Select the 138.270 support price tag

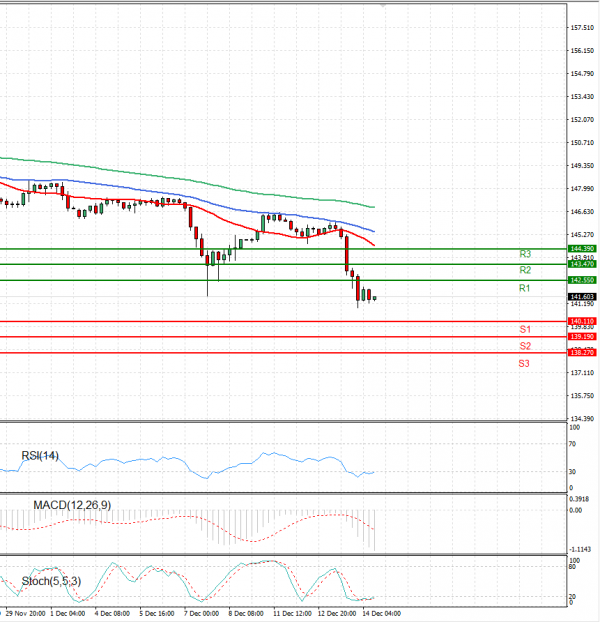[x=582, y=352]
